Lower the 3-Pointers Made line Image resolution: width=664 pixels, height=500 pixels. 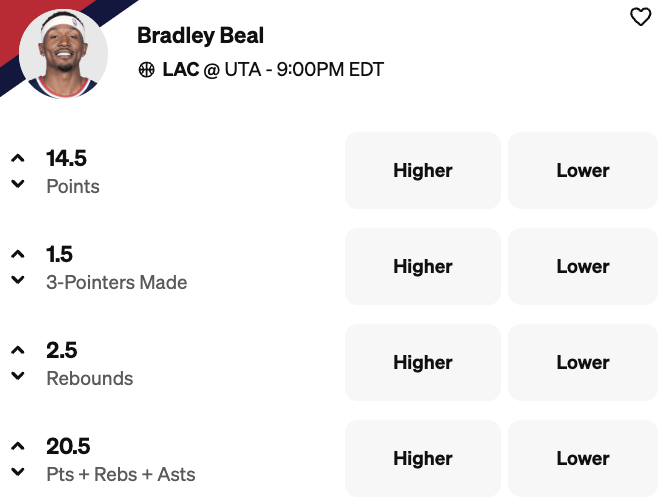click(x=18, y=280)
